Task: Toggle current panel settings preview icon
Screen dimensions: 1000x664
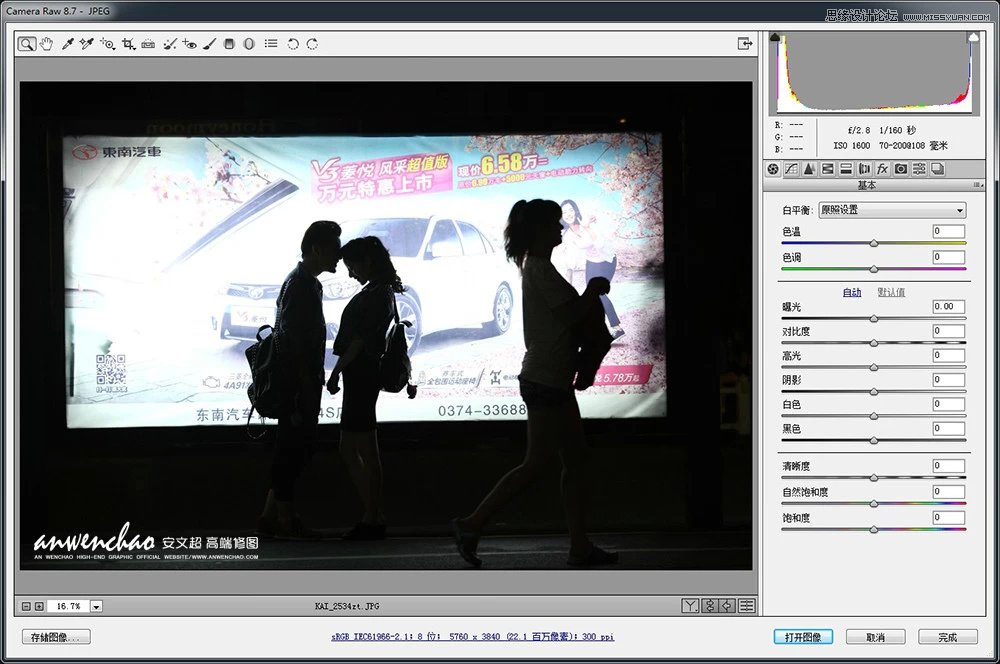Action: point(747,606)
